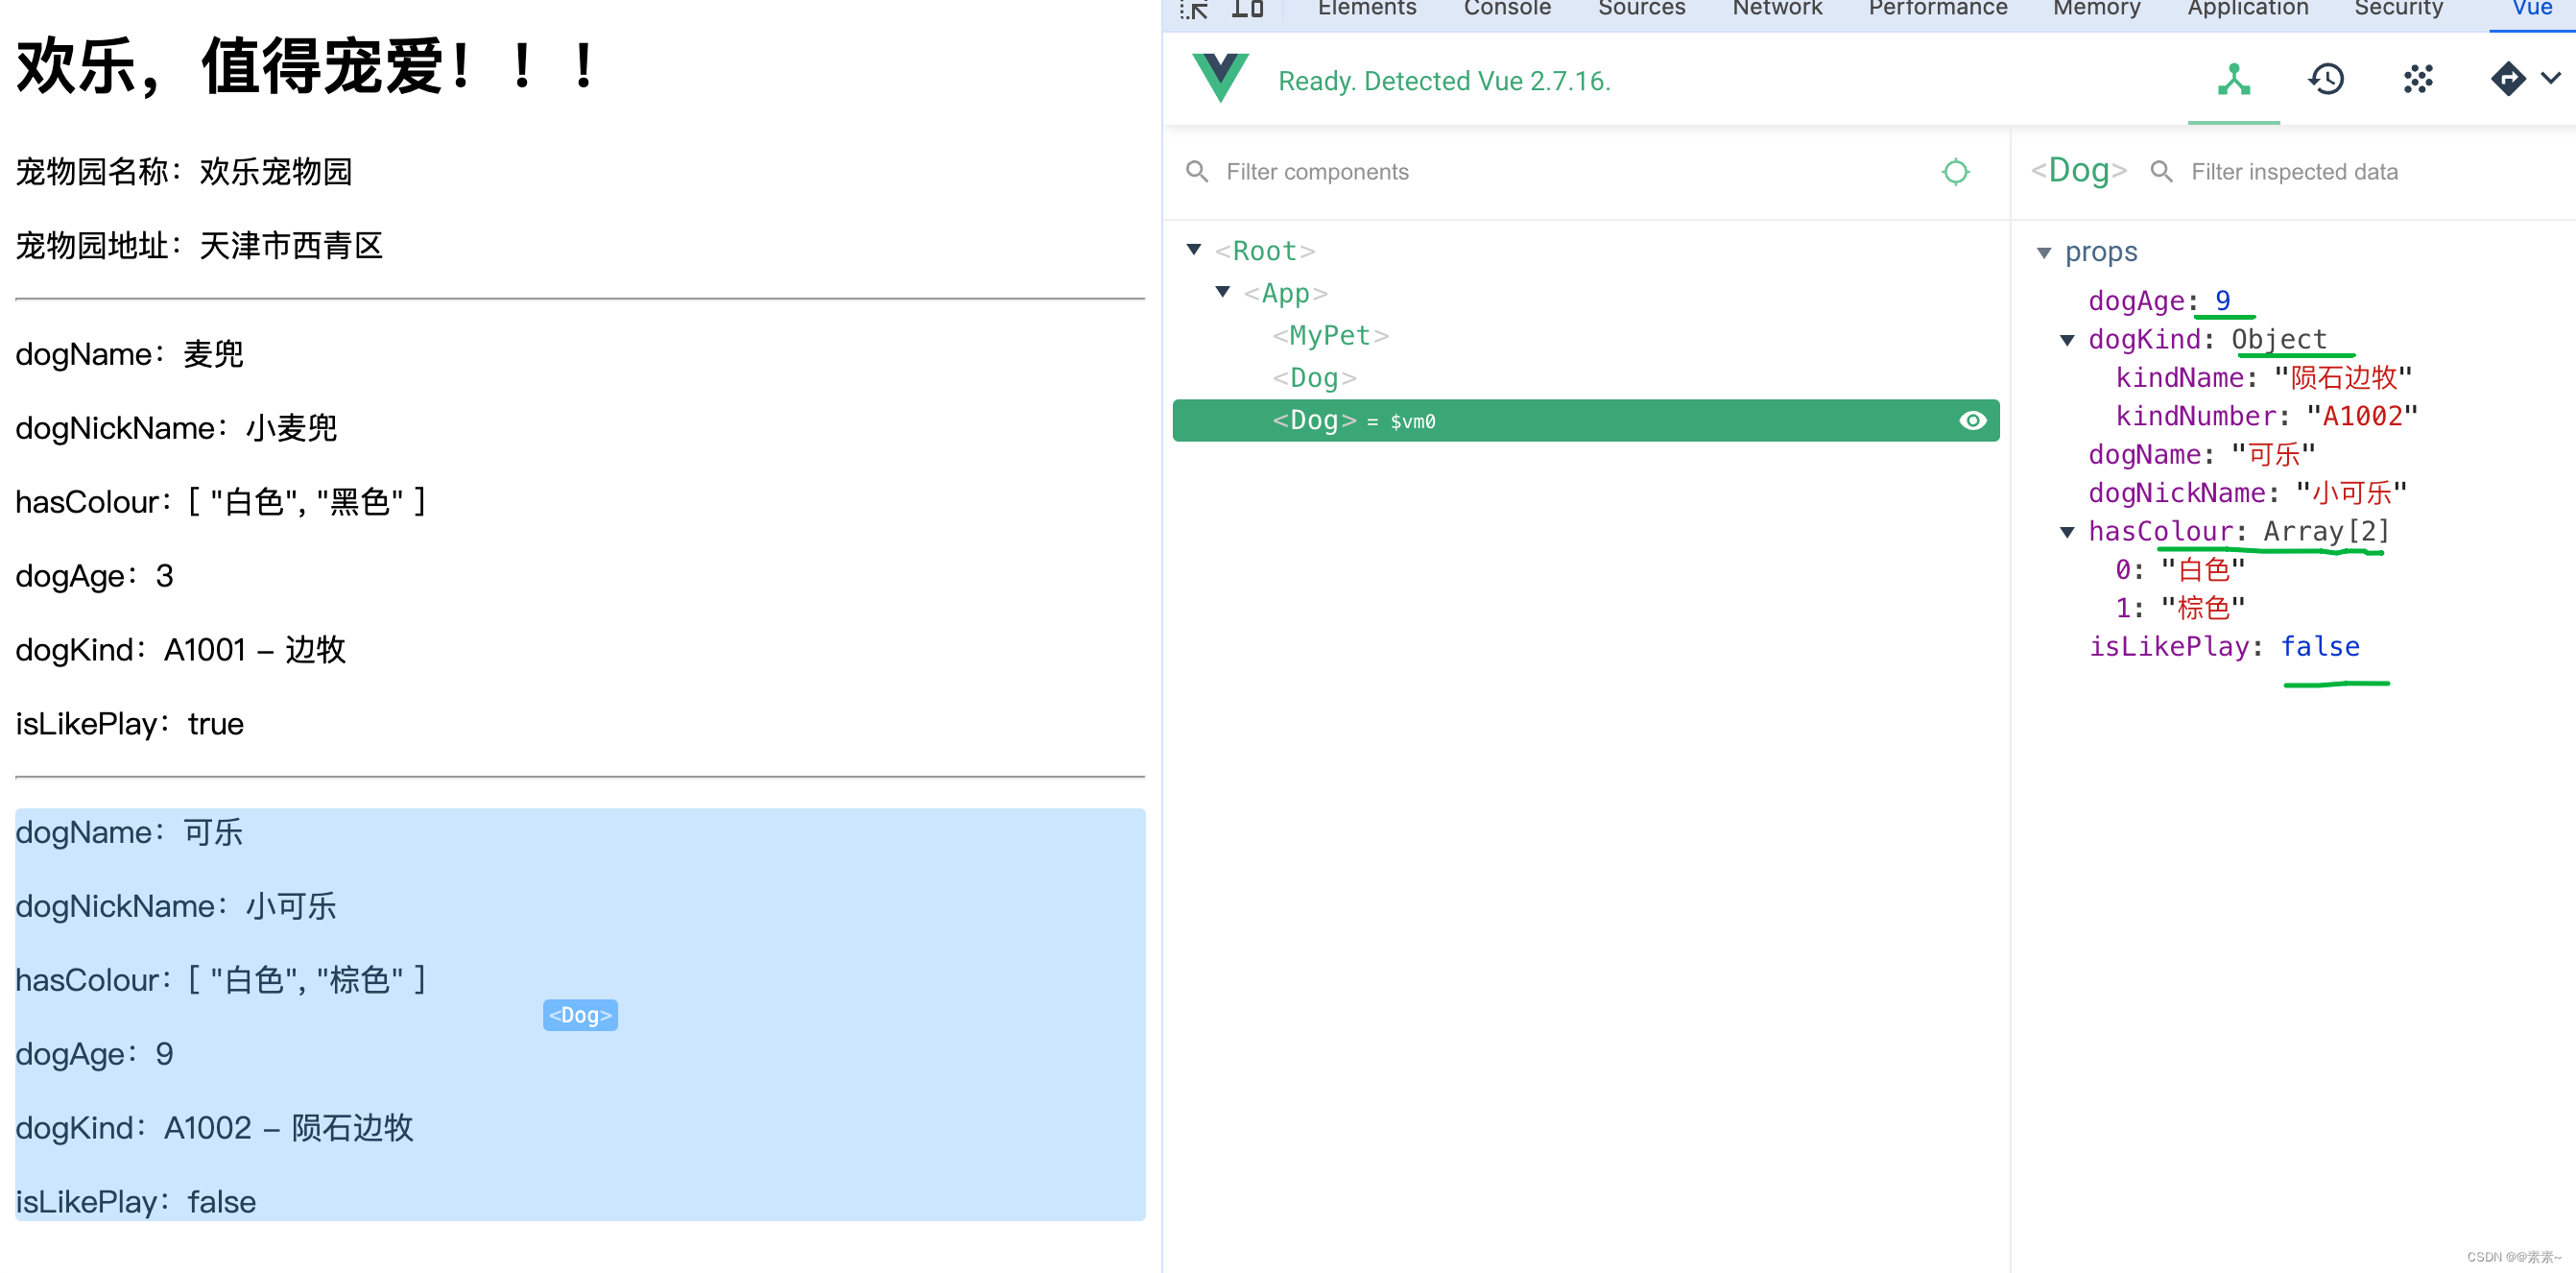Collapse the Root tree node
The height and width of the screenshot is (1273, 2576).
[x=1194, y=250]
